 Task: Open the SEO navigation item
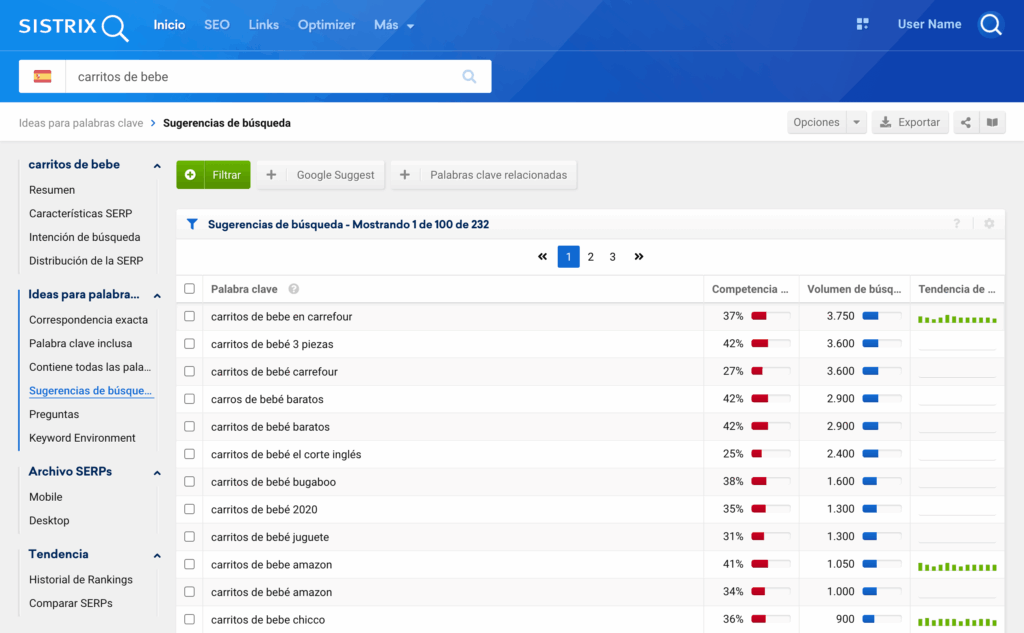(217, 25)
